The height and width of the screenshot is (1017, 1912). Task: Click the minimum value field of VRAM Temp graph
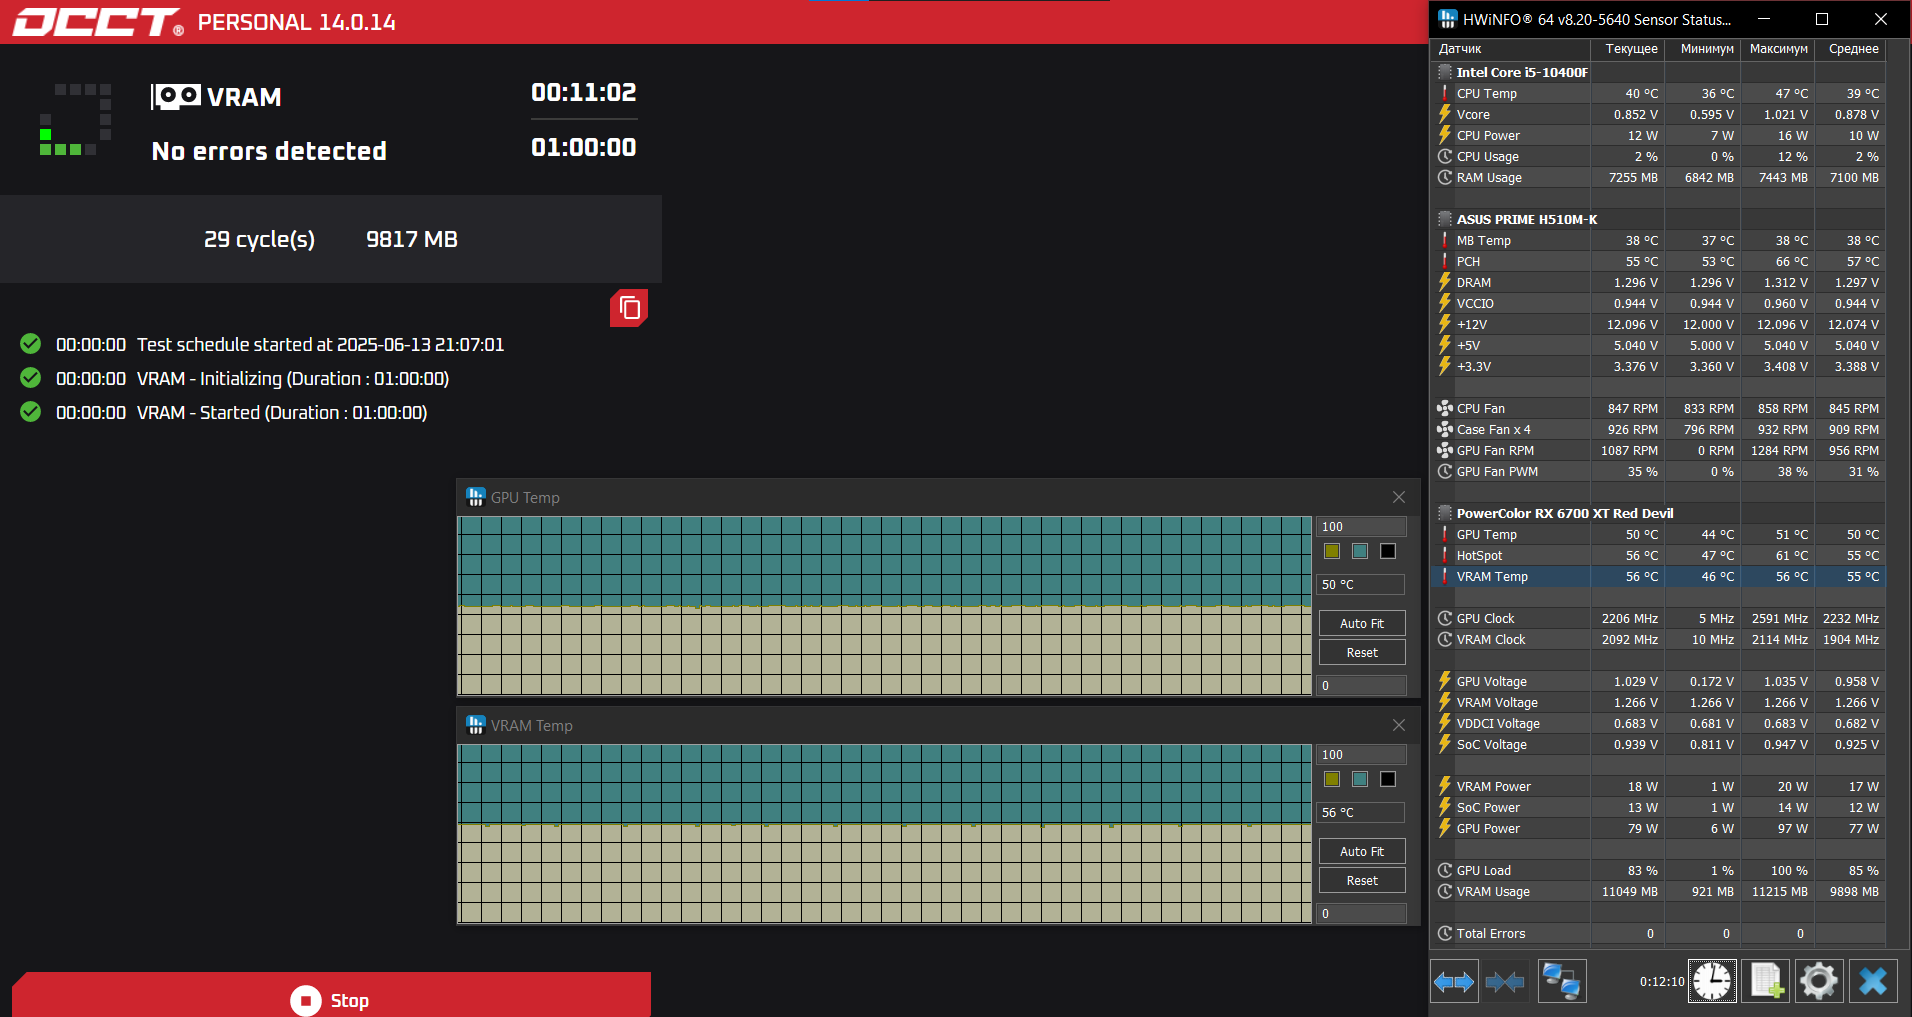pyautogui.click(x=1362, y=913)
